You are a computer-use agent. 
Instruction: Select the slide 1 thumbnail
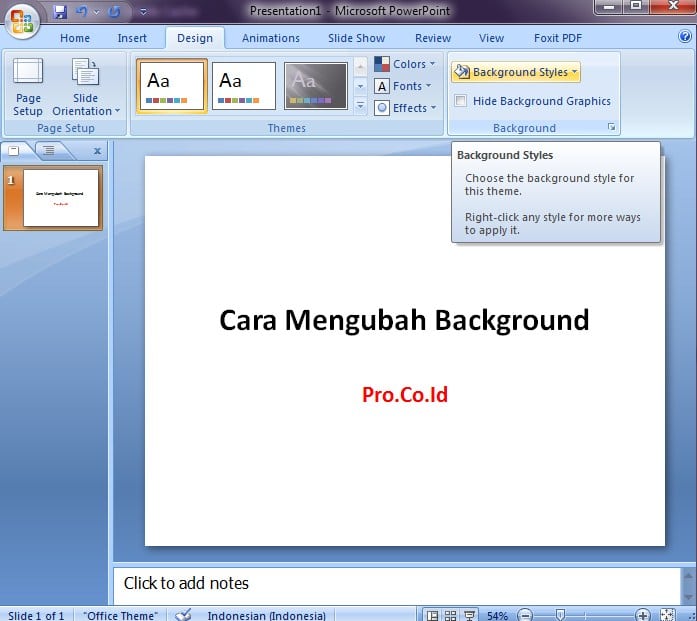tap(53, 198)
